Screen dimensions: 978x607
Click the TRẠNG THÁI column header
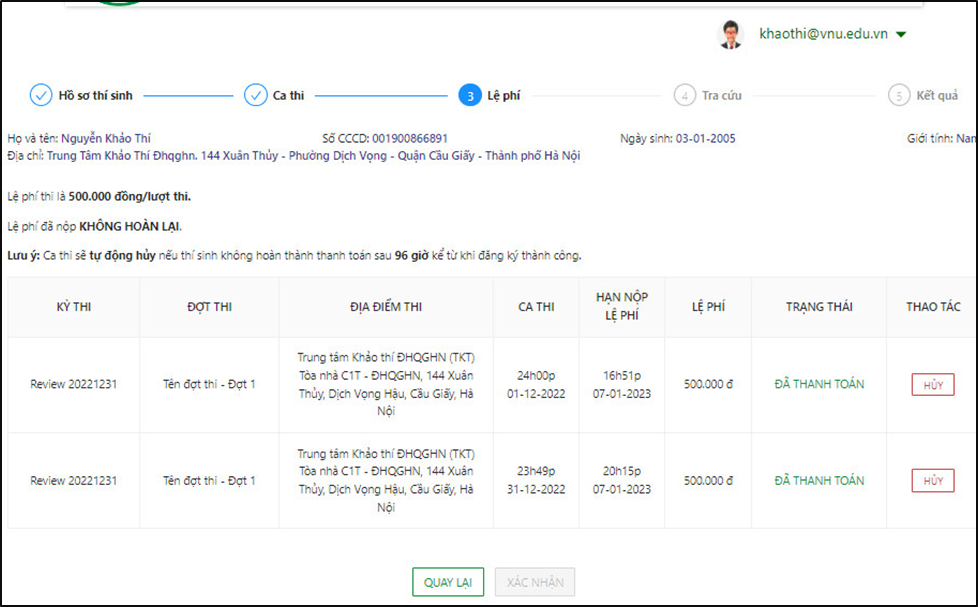point(818,307)
